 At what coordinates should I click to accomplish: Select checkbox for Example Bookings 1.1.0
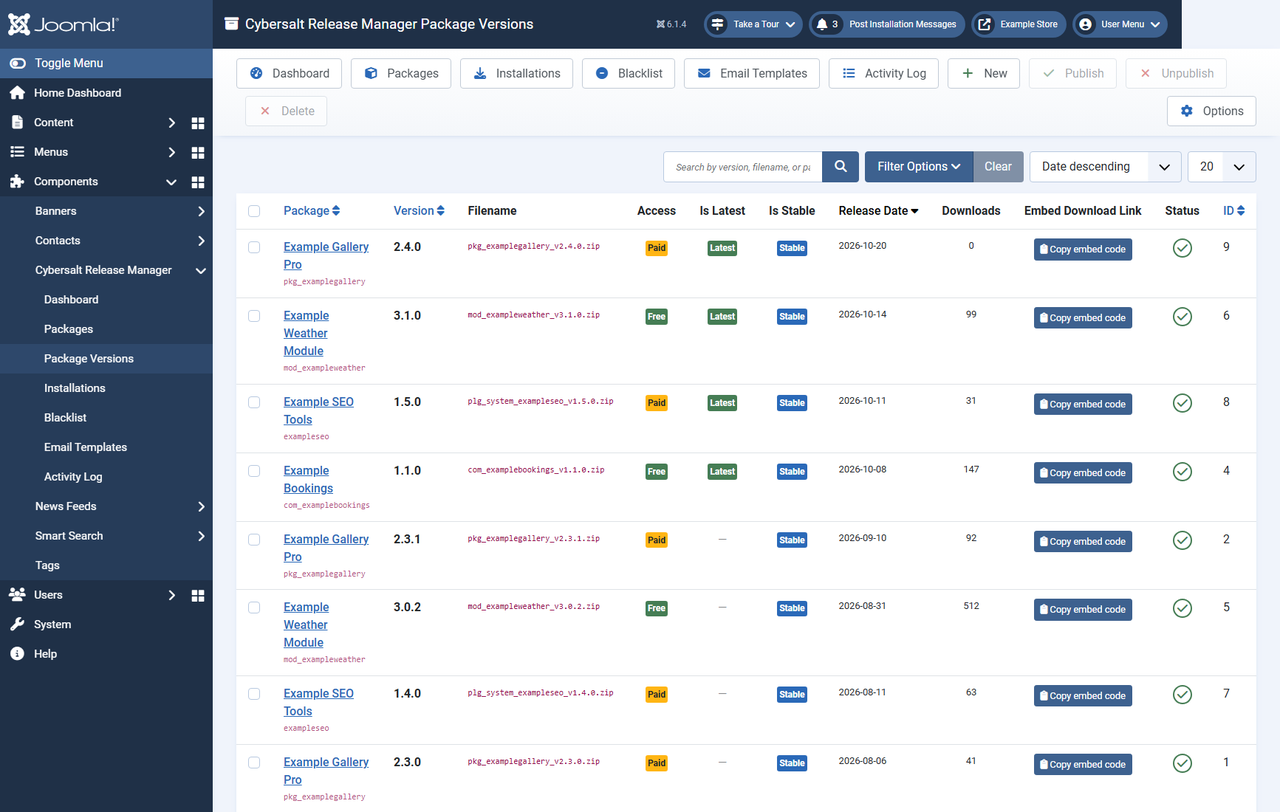pos(254,471)
